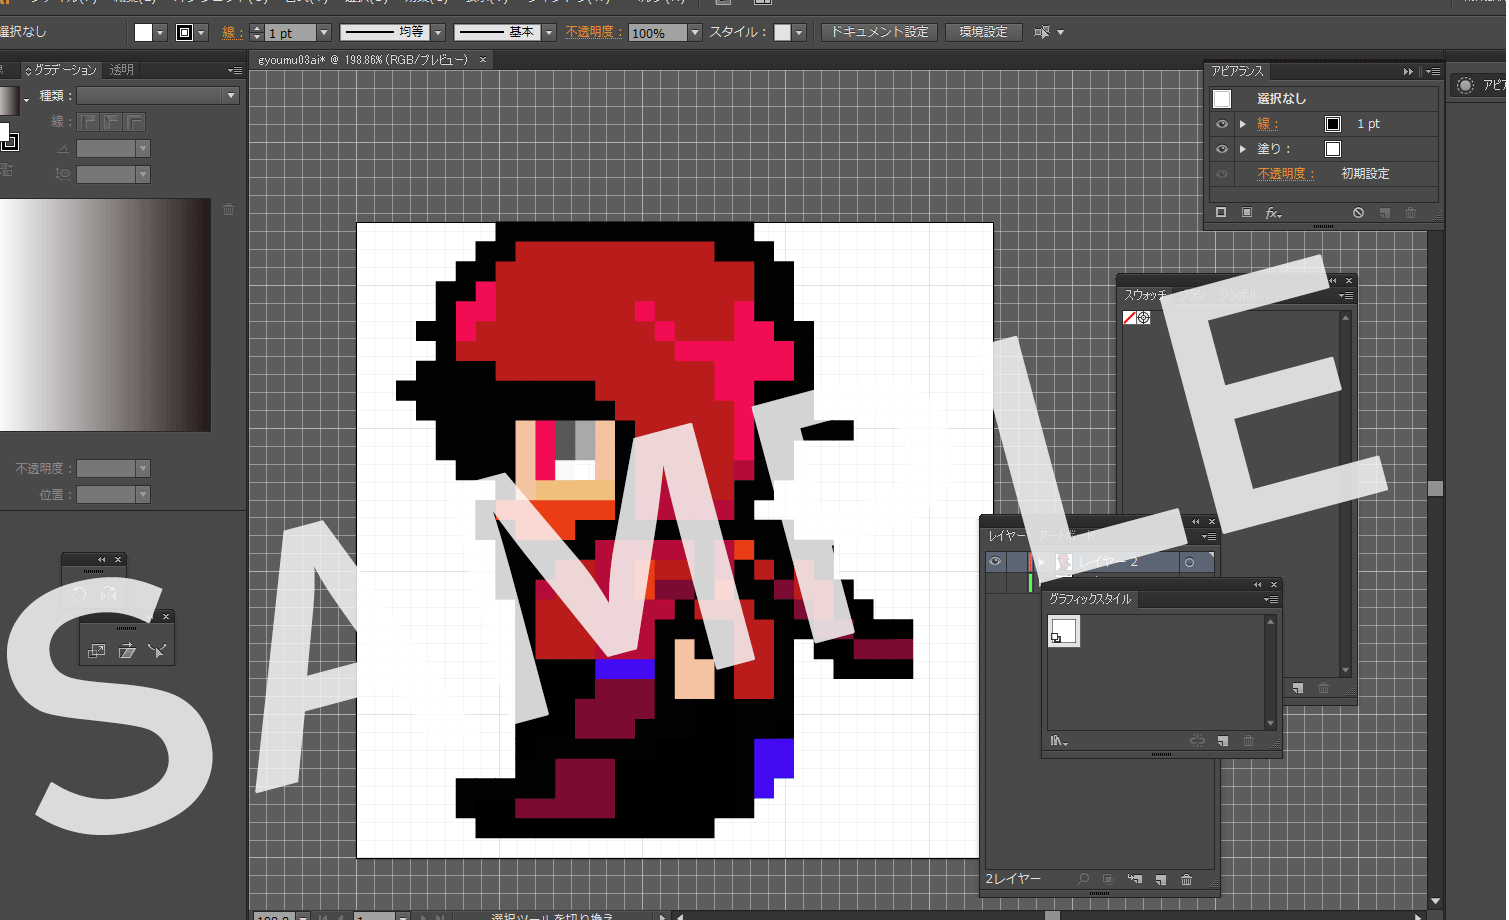Open Graphic Styles library menu

point(1059,742)
